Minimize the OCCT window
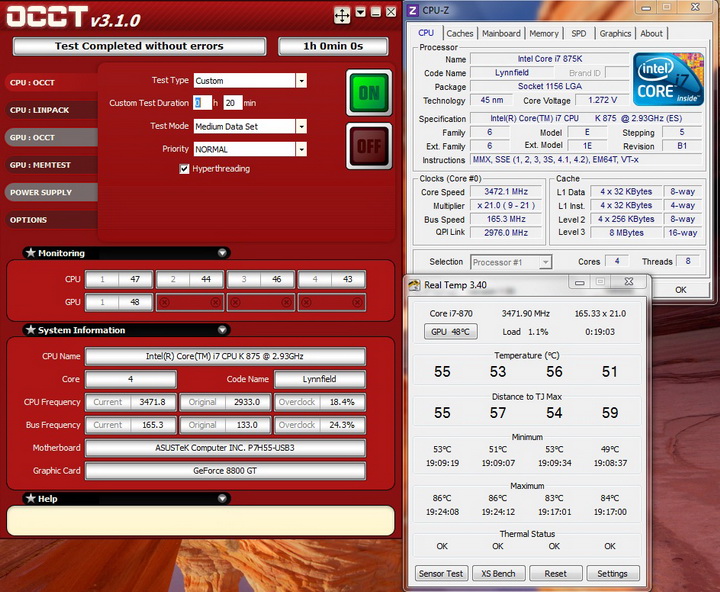The height and width of the screenshot is (592, 720). point(376,12)
